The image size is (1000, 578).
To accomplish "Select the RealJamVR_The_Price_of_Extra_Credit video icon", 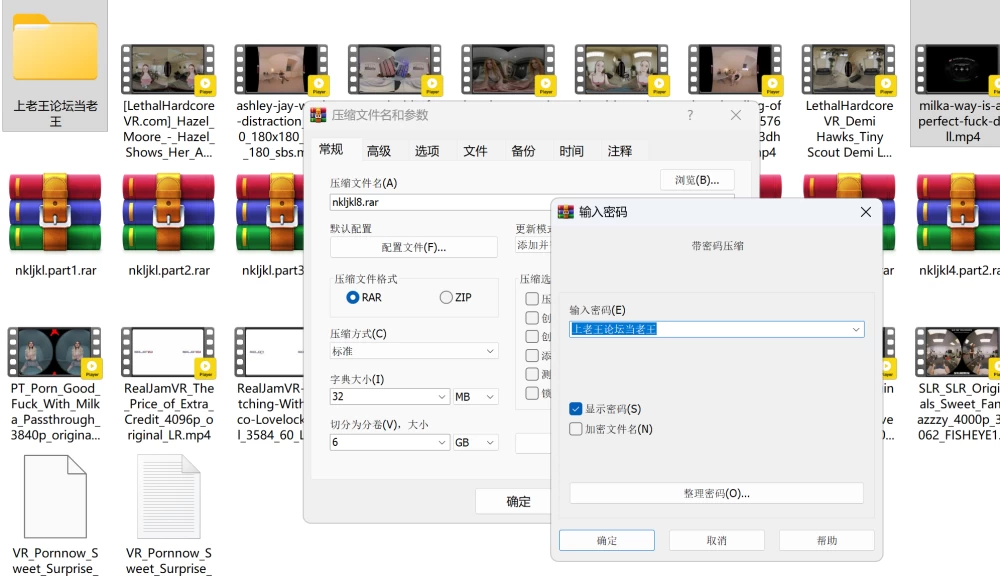I will click(169, 352).
